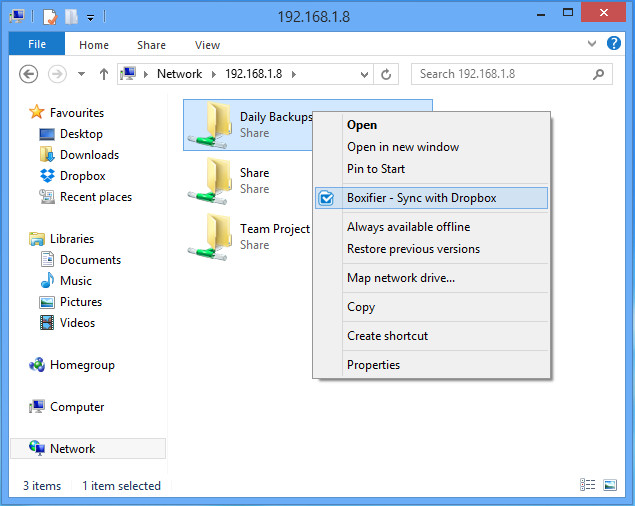Open Help via the blue question mark

tap(614, 43)
